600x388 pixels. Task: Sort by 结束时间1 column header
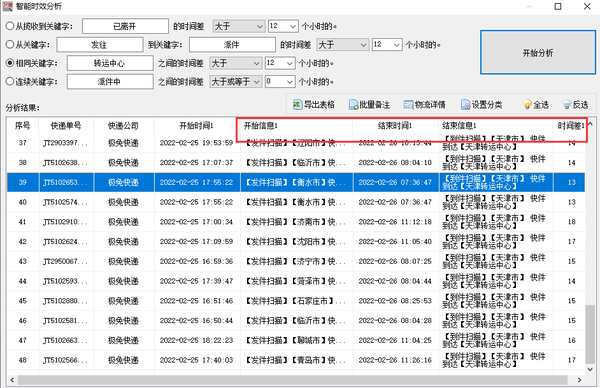click(396, 126)
